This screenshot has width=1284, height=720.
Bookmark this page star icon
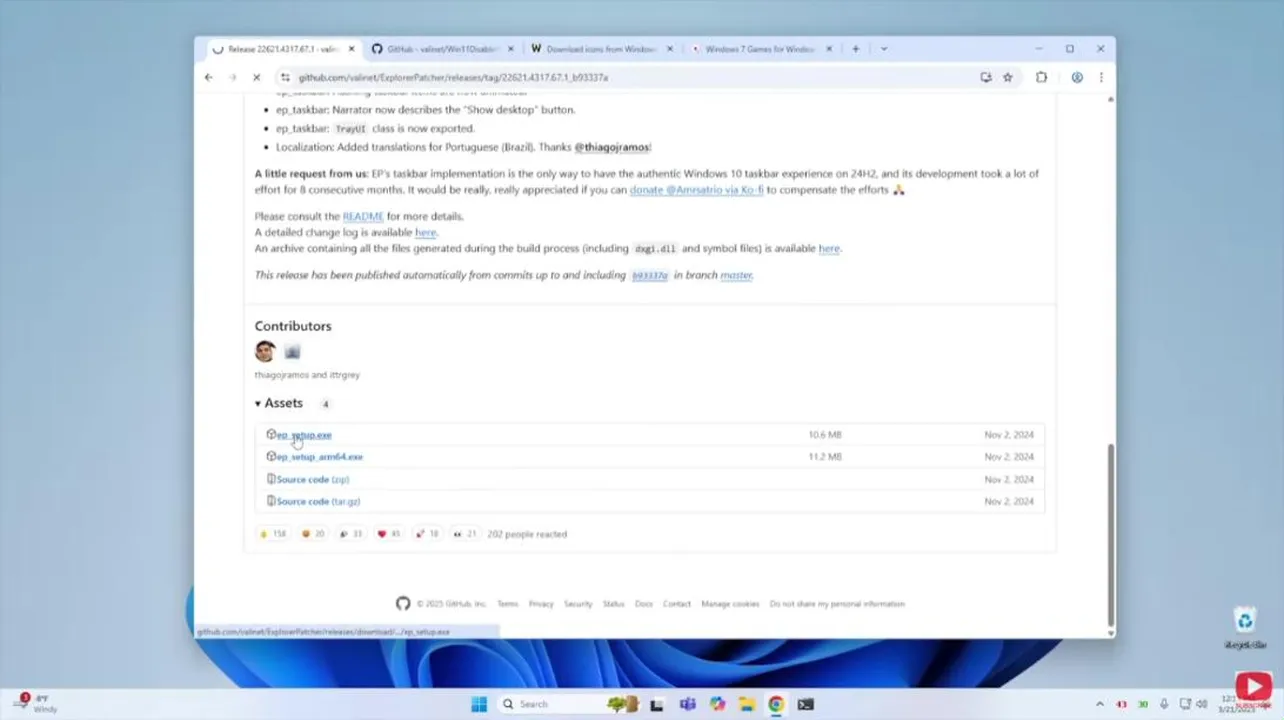(x=1008, y=77)
